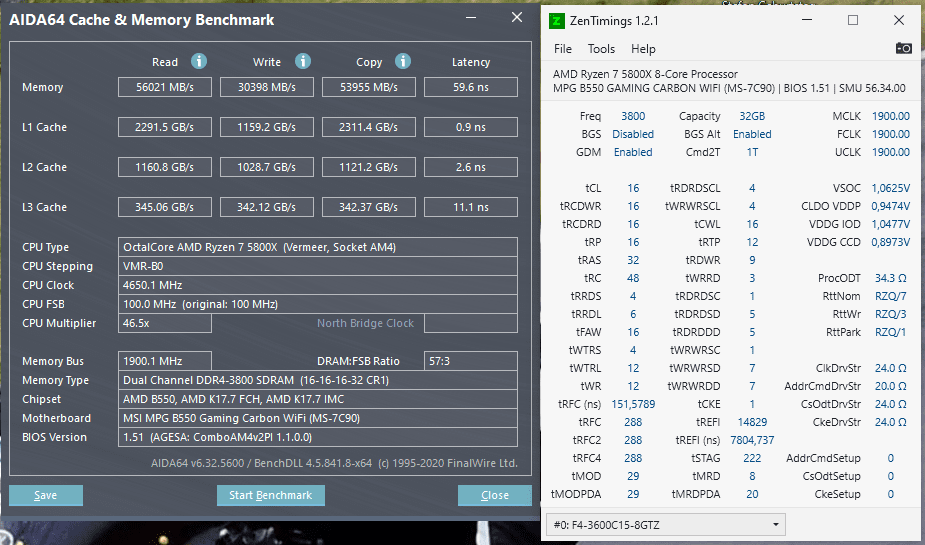Click the Write info icon in AIDA64
925x545 pixels.
tap(303, 61)
